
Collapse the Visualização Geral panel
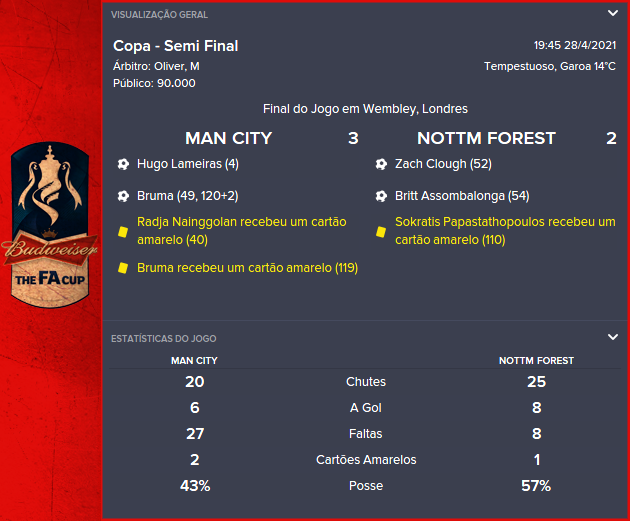click(612, 14)
